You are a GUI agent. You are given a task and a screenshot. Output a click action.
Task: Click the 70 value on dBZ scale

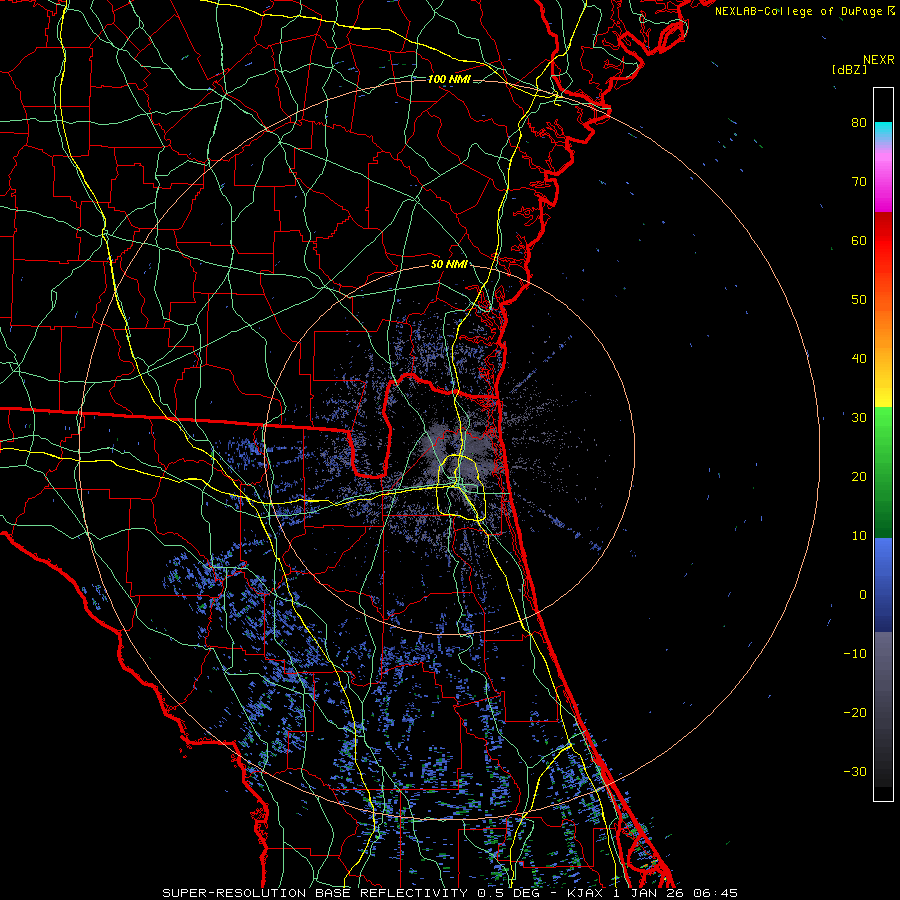point(859,181)
